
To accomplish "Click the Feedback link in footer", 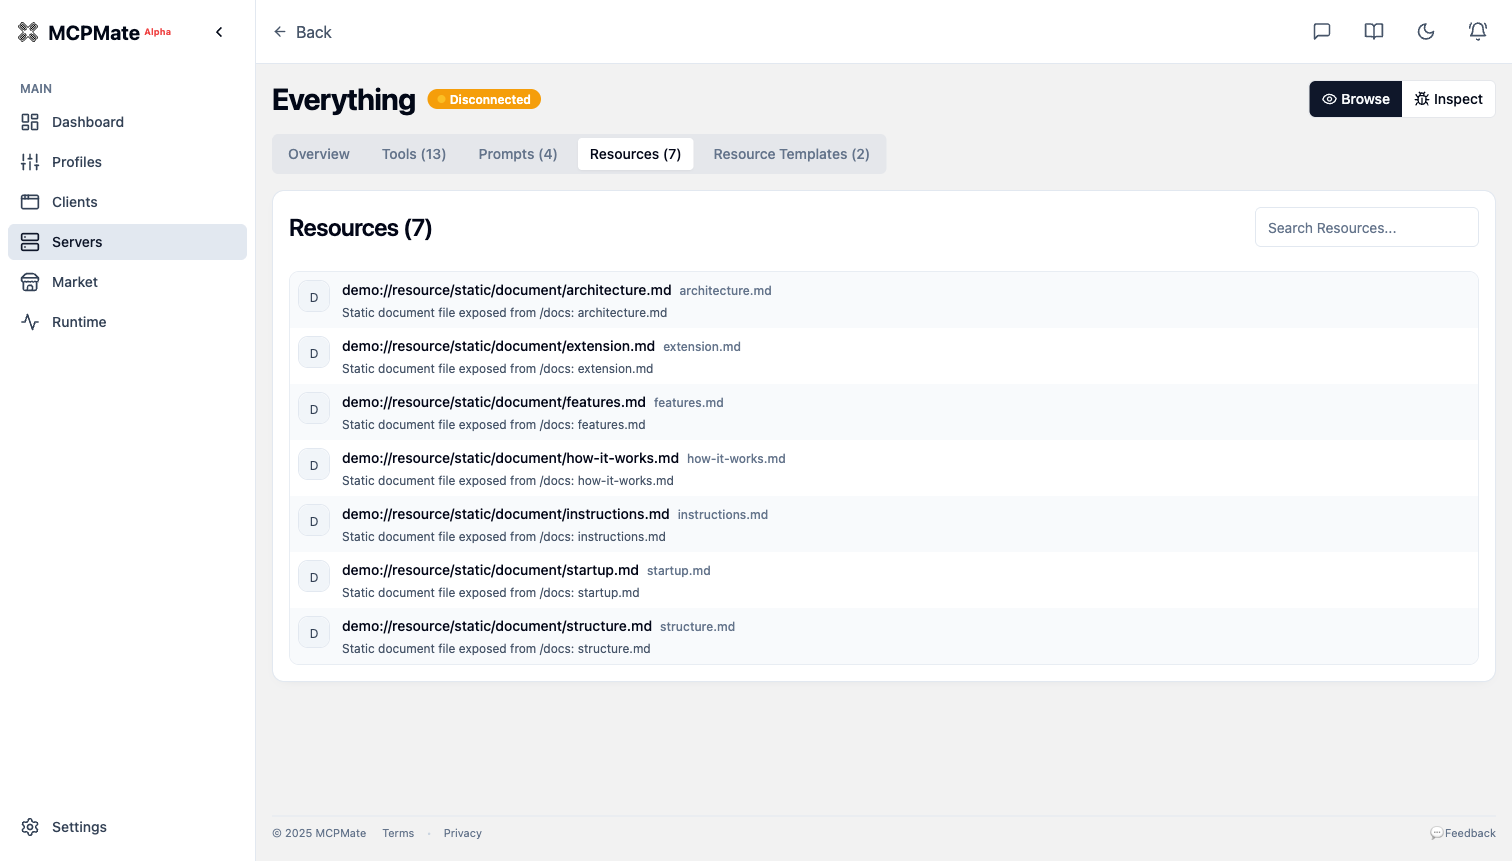I will 1463,833.
